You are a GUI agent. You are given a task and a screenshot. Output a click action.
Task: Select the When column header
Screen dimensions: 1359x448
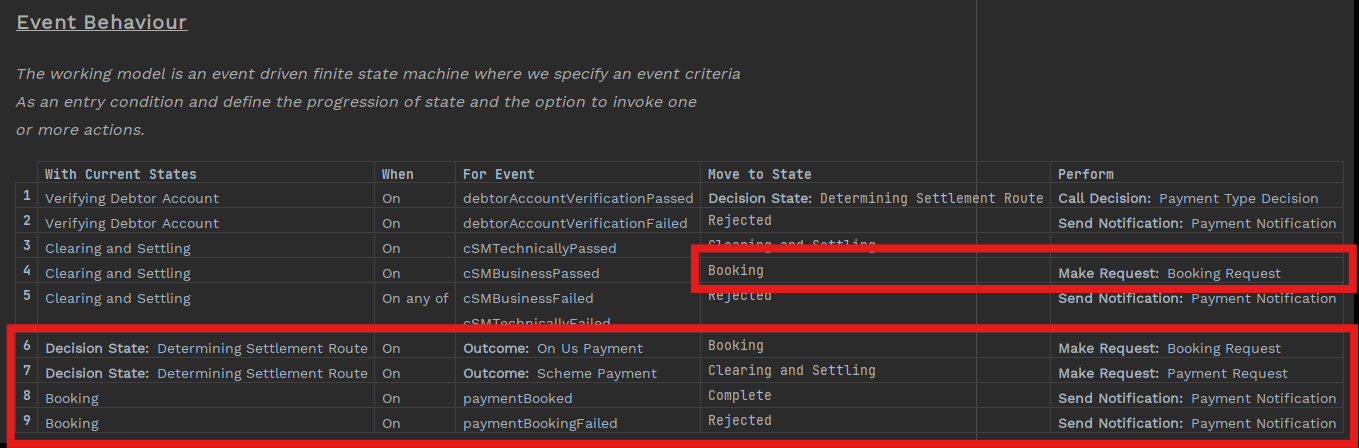tap(397, 174)
